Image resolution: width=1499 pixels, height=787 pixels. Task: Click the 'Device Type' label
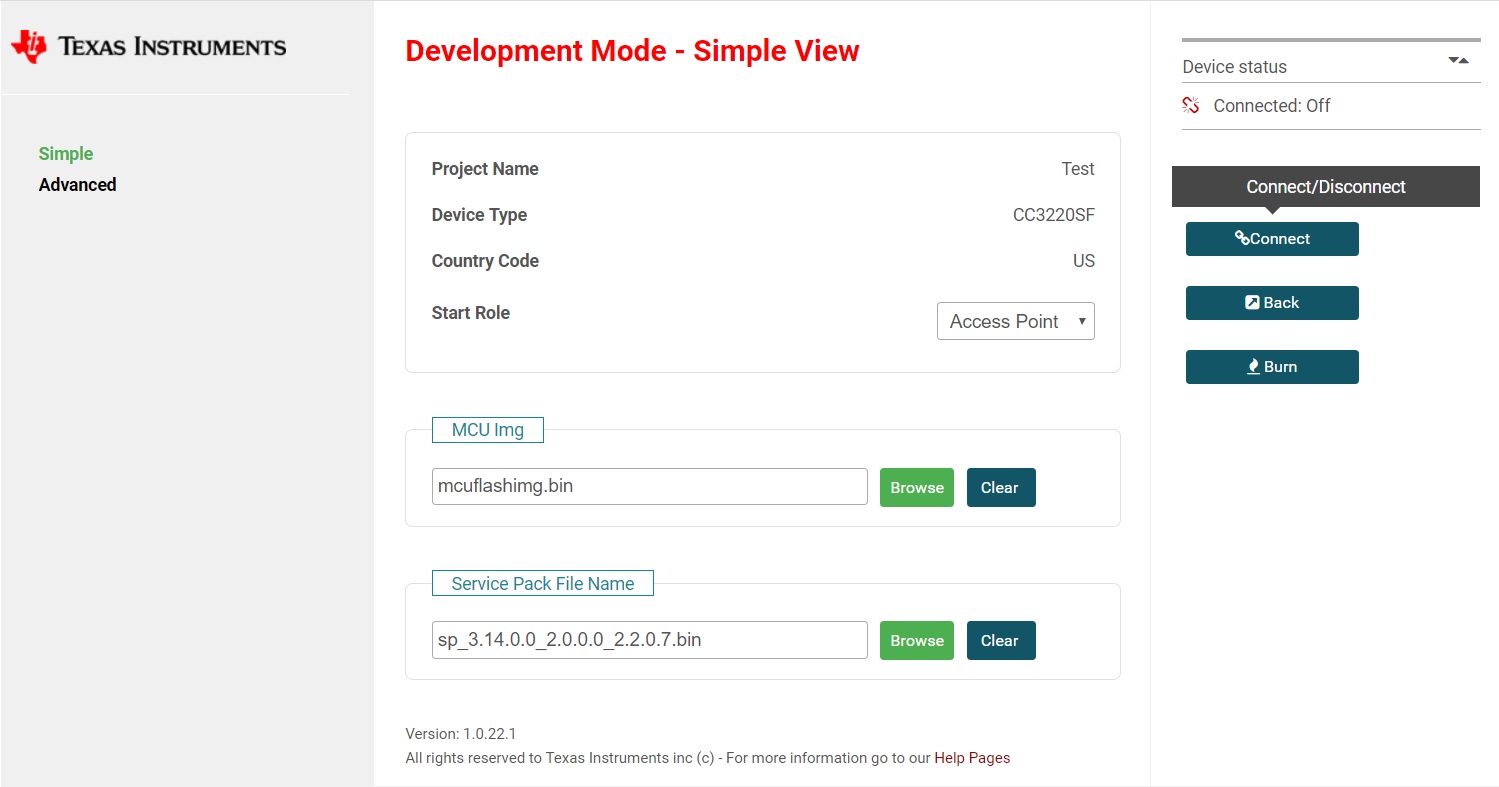tap(479, 215)
